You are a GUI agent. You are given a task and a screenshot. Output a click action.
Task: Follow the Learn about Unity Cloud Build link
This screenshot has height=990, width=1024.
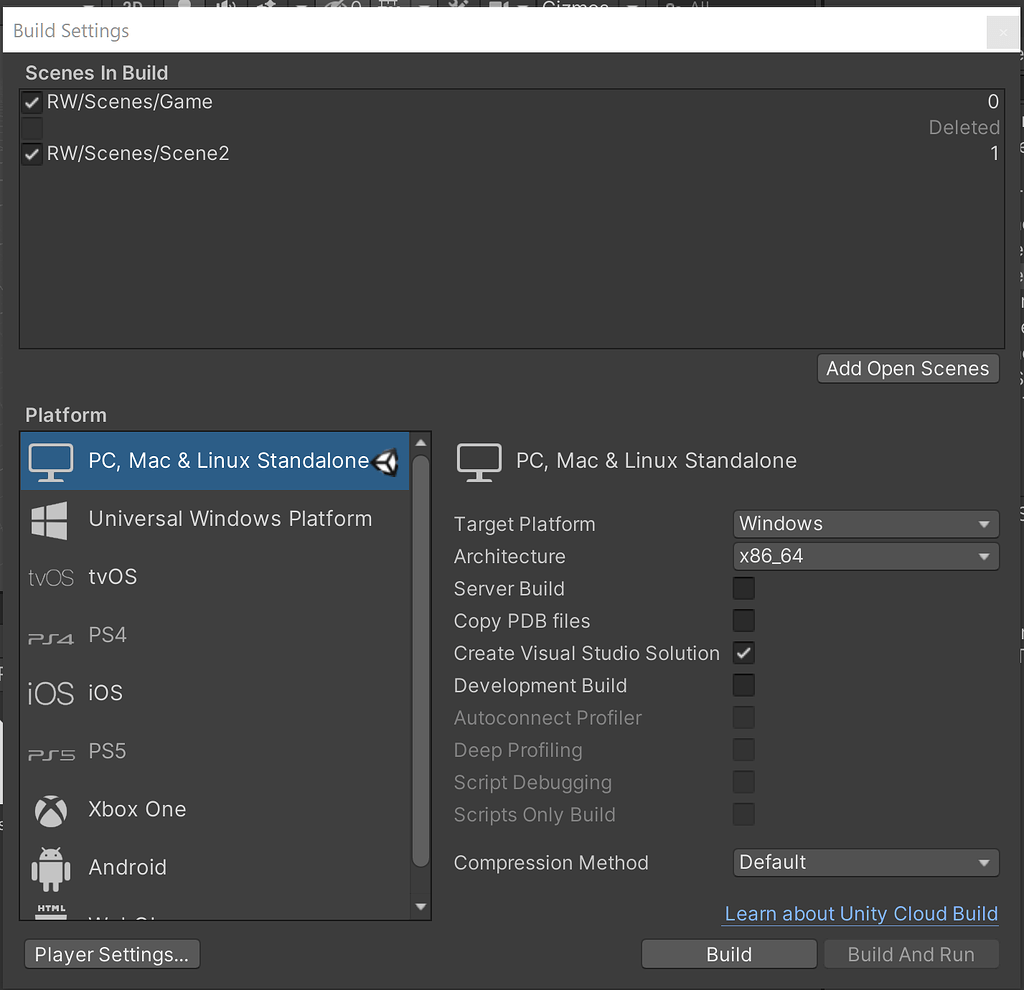click(861, 914)
